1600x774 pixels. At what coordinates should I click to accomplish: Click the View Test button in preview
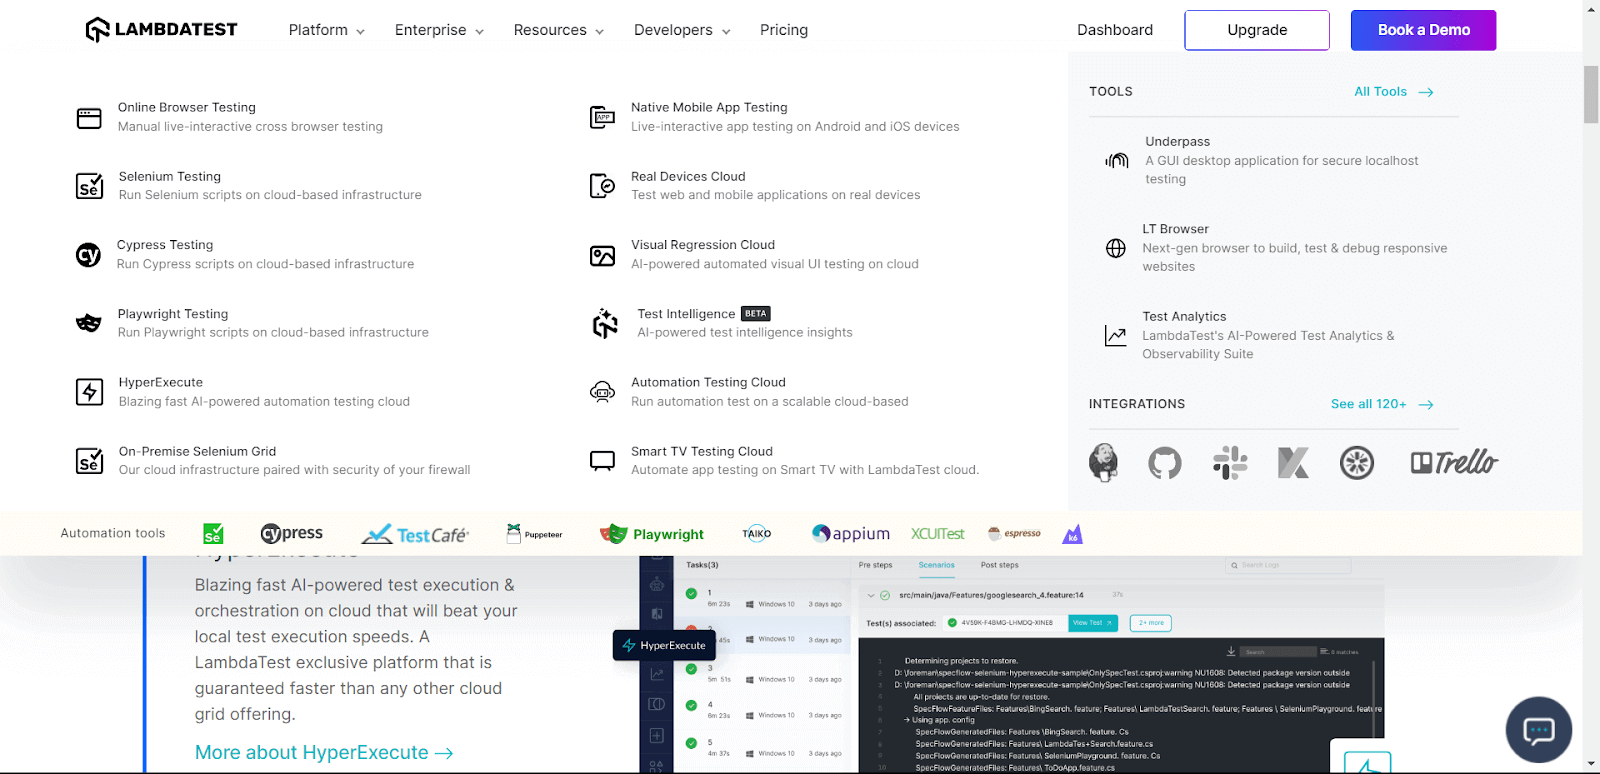pos(1091,623)
